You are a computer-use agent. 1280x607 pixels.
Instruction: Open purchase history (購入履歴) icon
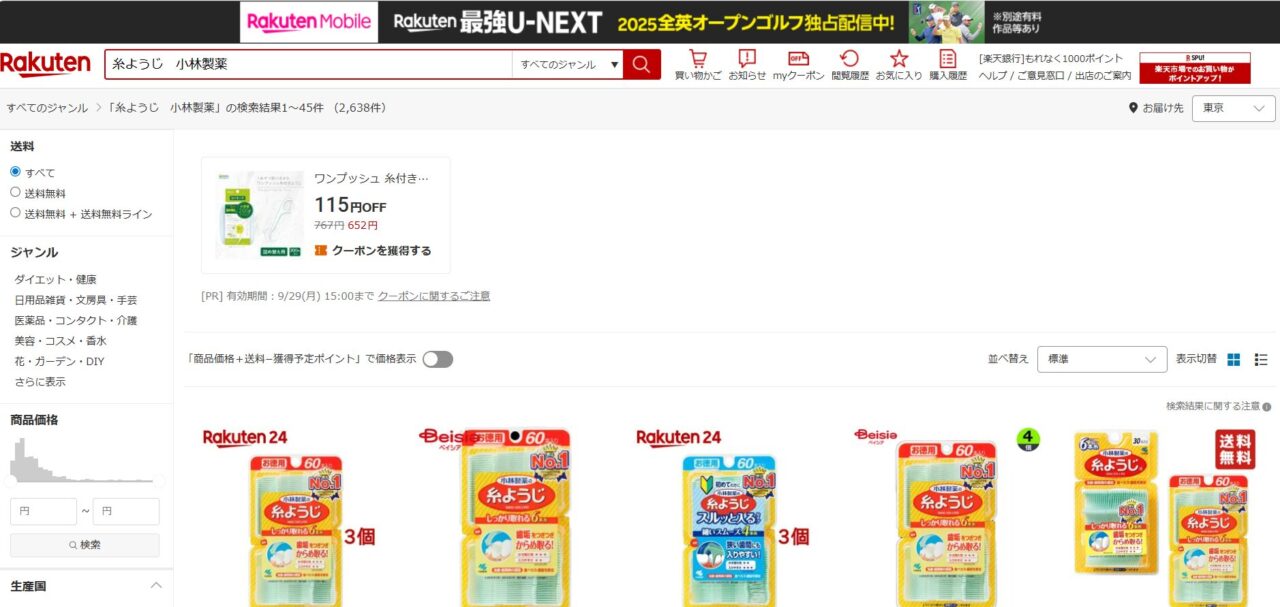(948, 65)
